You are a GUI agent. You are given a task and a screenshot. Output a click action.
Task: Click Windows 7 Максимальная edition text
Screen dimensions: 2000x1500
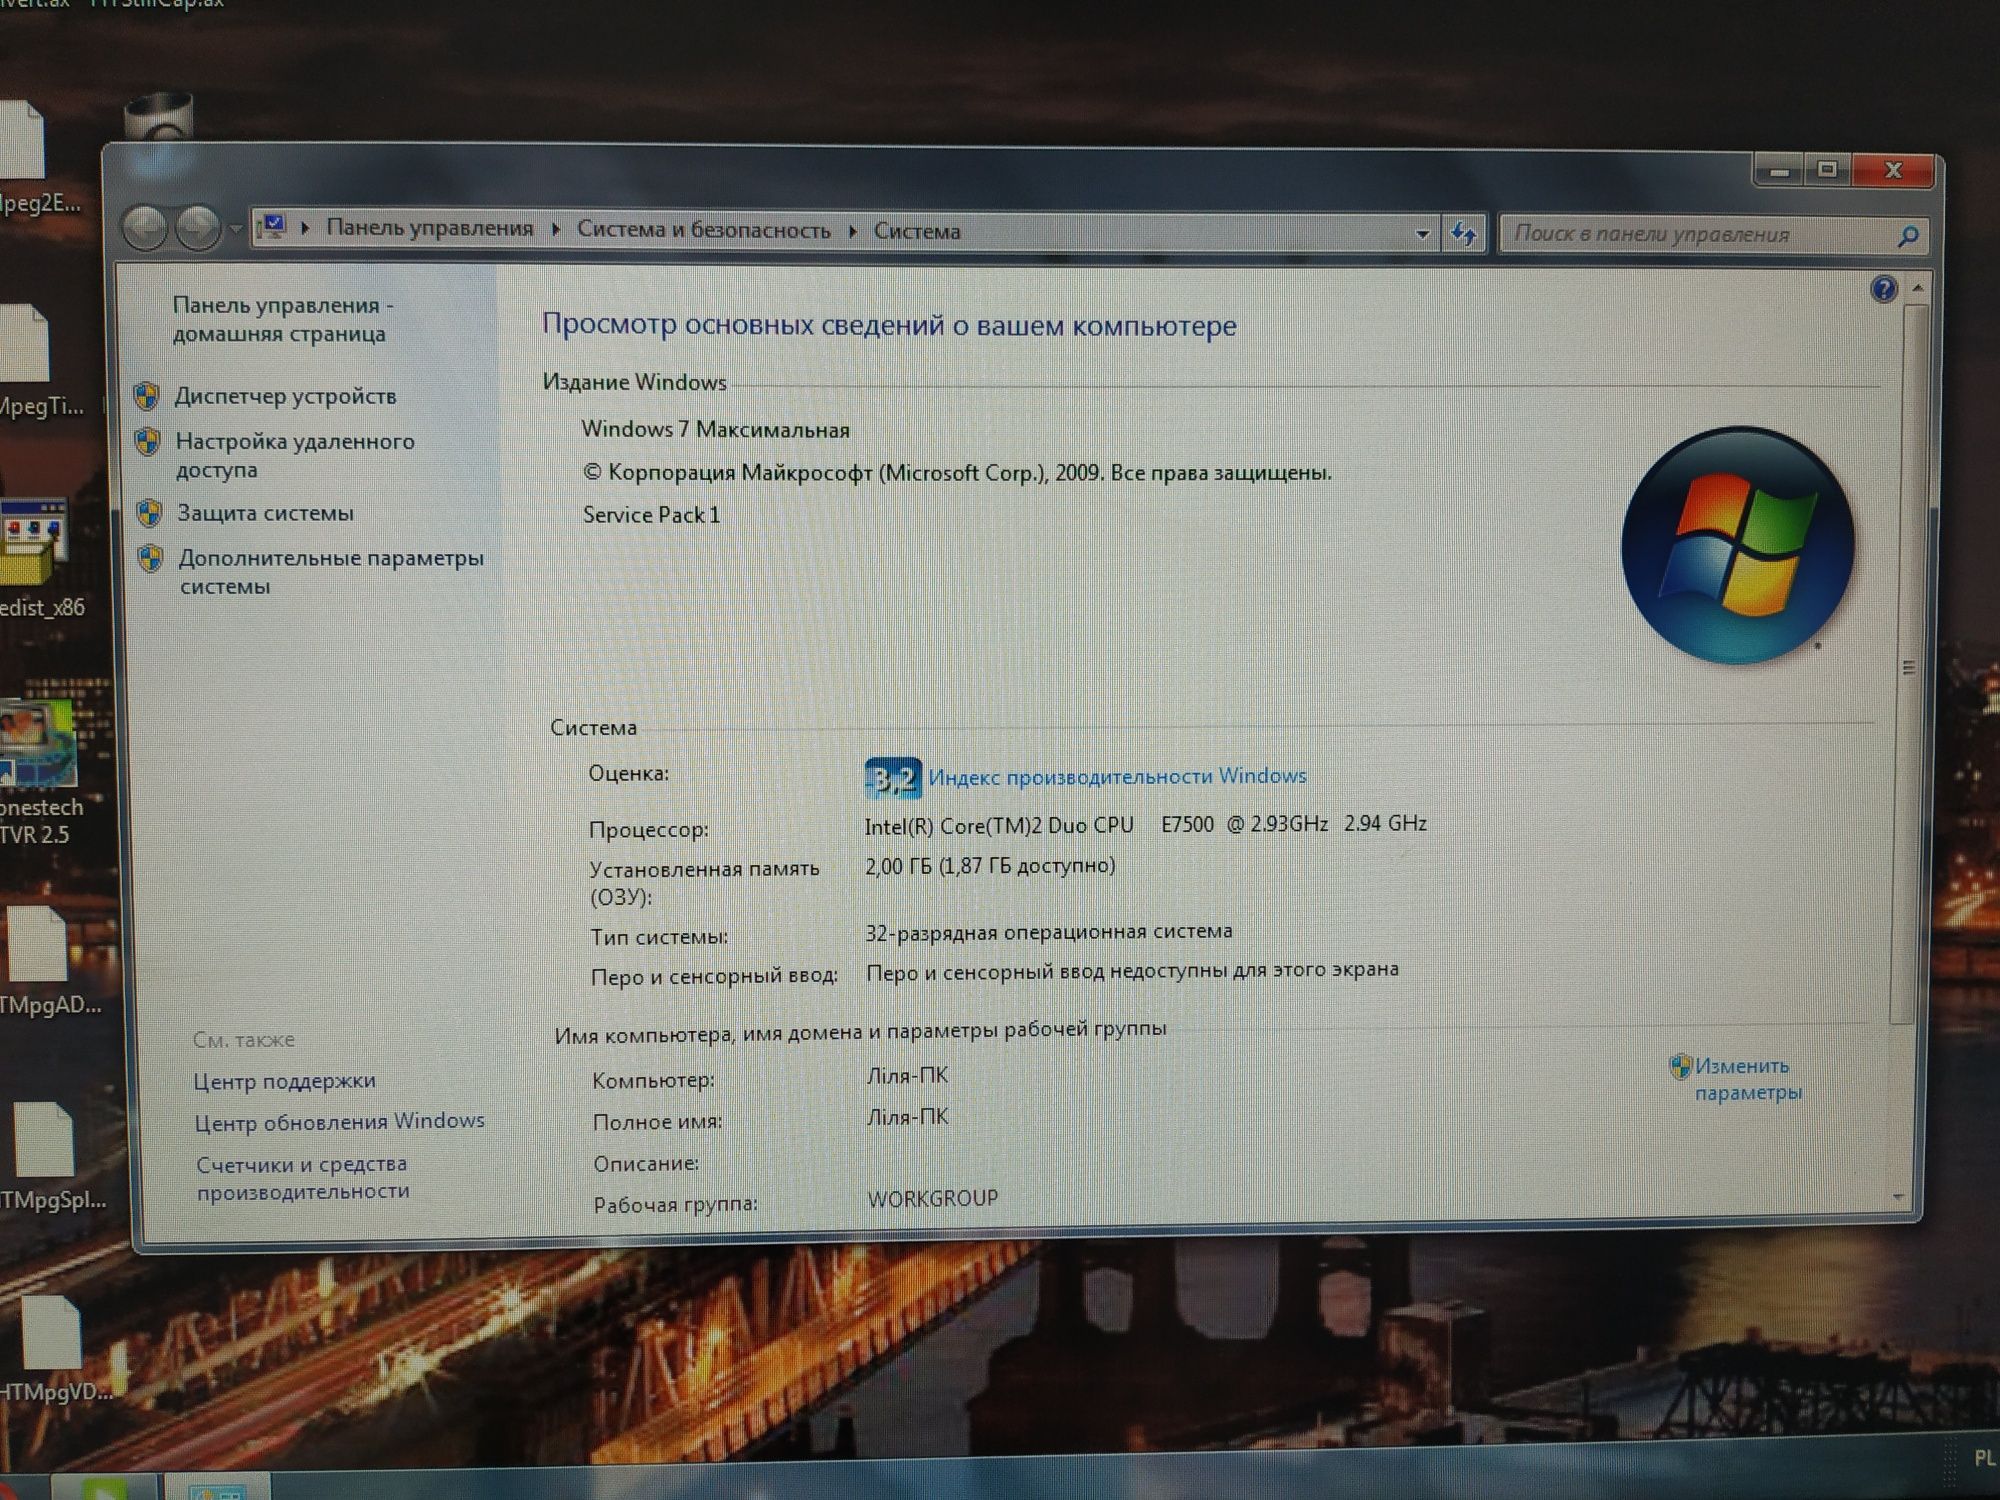[716, 429]
